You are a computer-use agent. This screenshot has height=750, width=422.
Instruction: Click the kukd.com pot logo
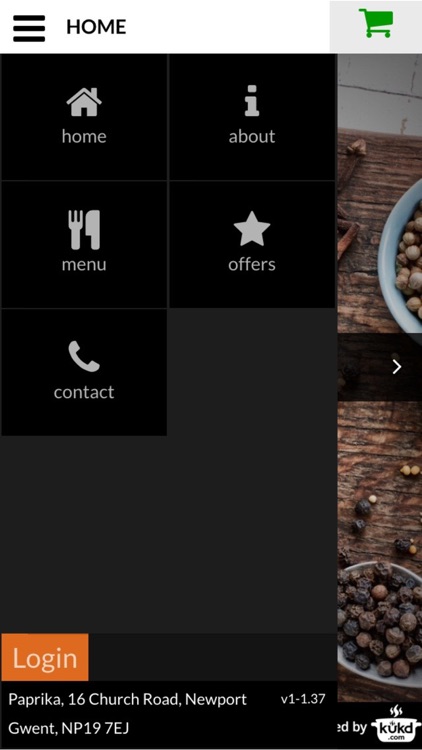tap(396, 724)
